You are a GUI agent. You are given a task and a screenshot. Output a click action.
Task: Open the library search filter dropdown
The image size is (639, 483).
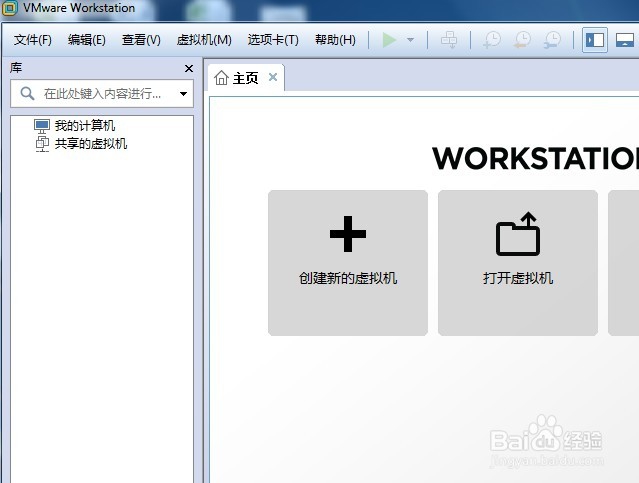(x=183, y=94)
